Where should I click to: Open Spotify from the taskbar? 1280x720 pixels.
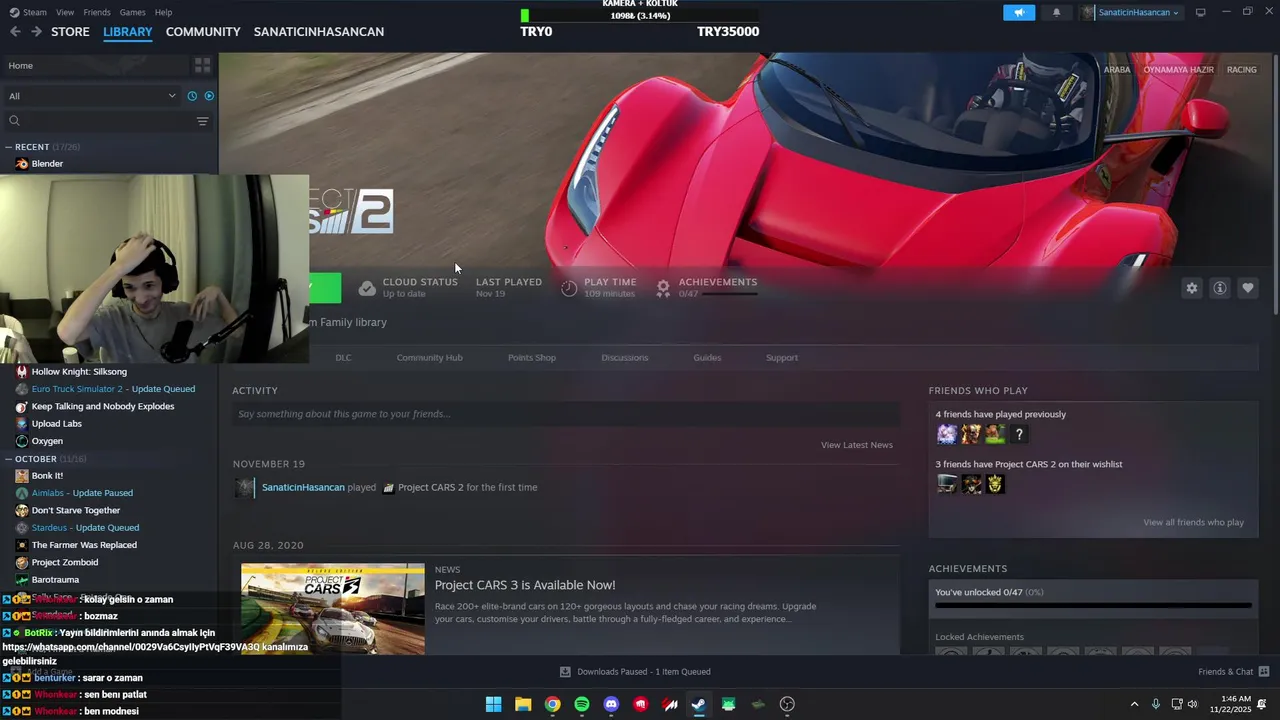pyautogui.click(x=582, y=704)
